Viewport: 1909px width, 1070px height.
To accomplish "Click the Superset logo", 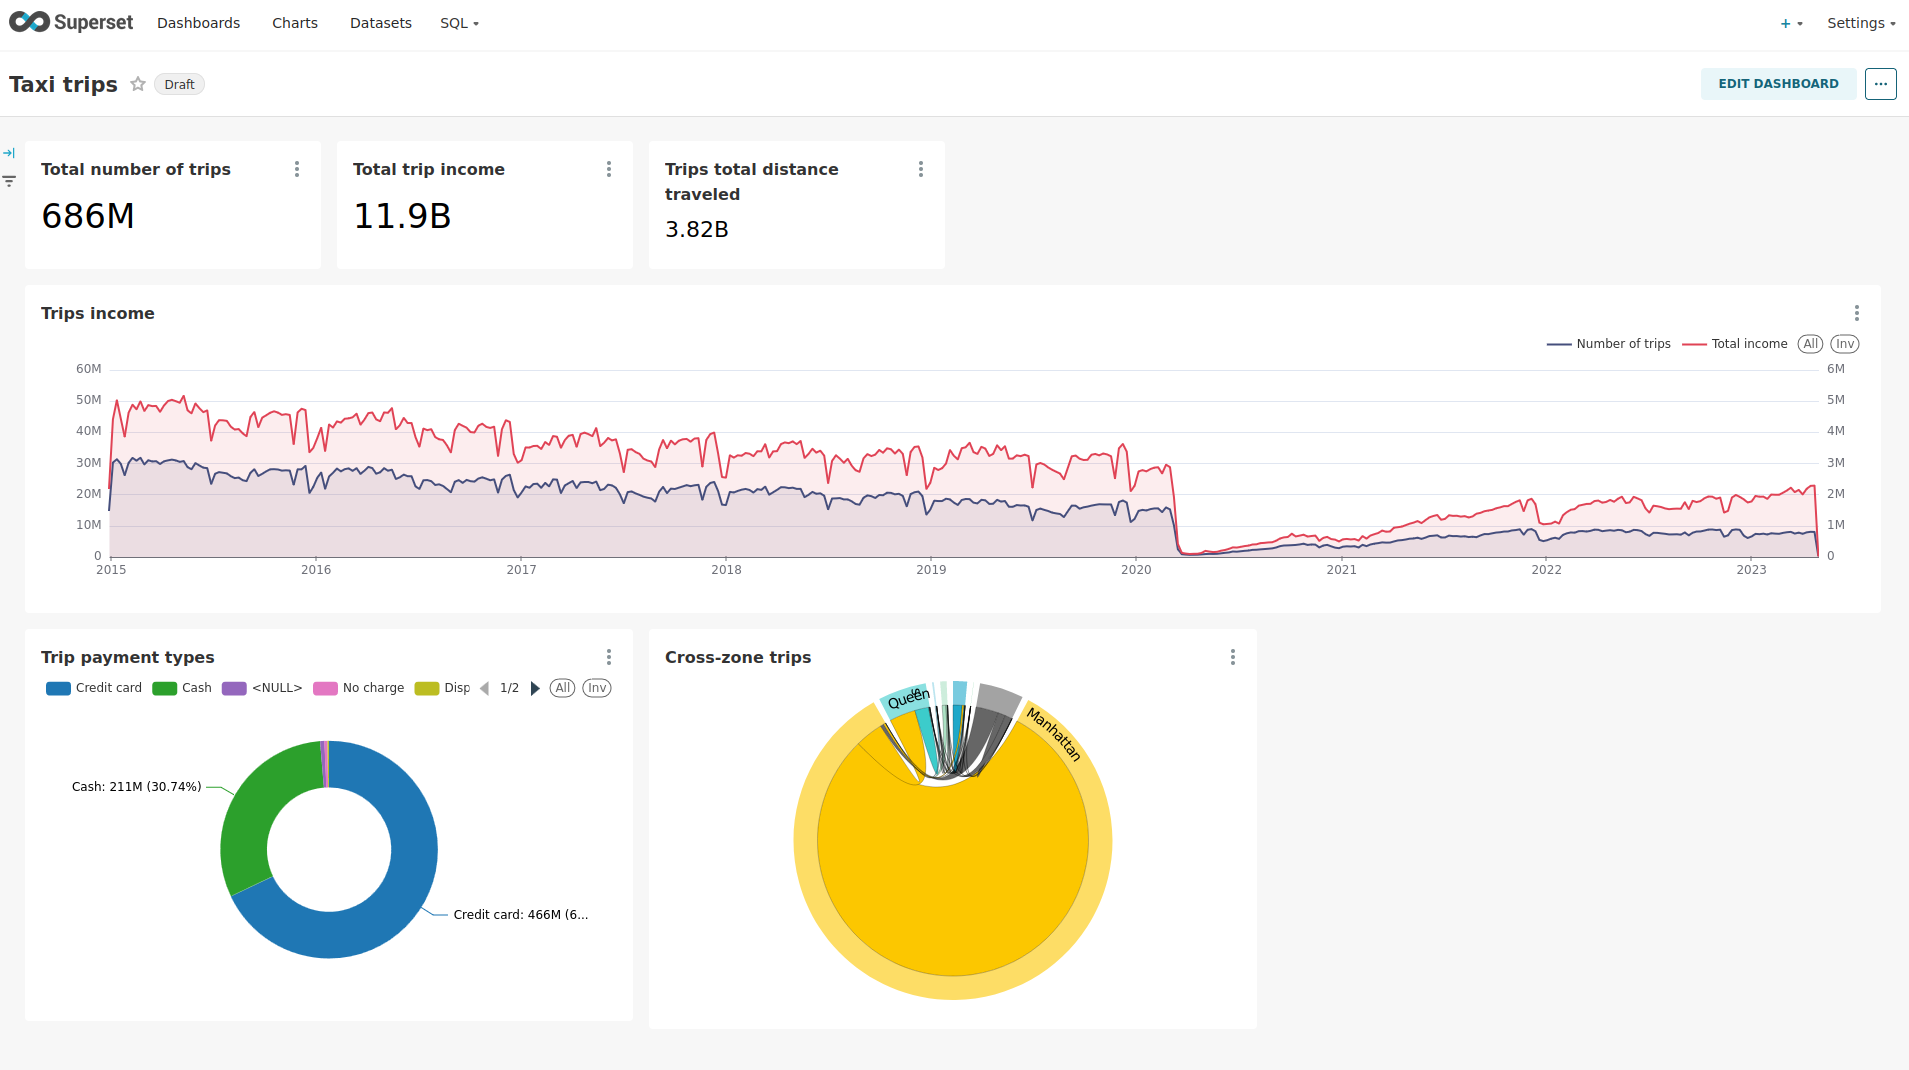I will coord(71,22).
